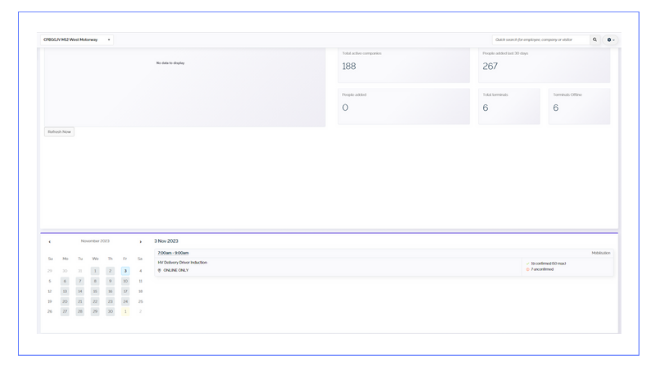Select Sunday 12 in the calendar
Screen dimensions: 654x373
(50, 291)
